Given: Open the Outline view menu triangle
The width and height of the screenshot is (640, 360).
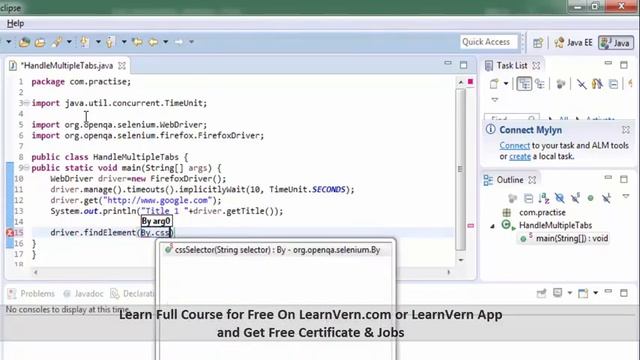Looking at the screenshot, I should tap(626, 197).
